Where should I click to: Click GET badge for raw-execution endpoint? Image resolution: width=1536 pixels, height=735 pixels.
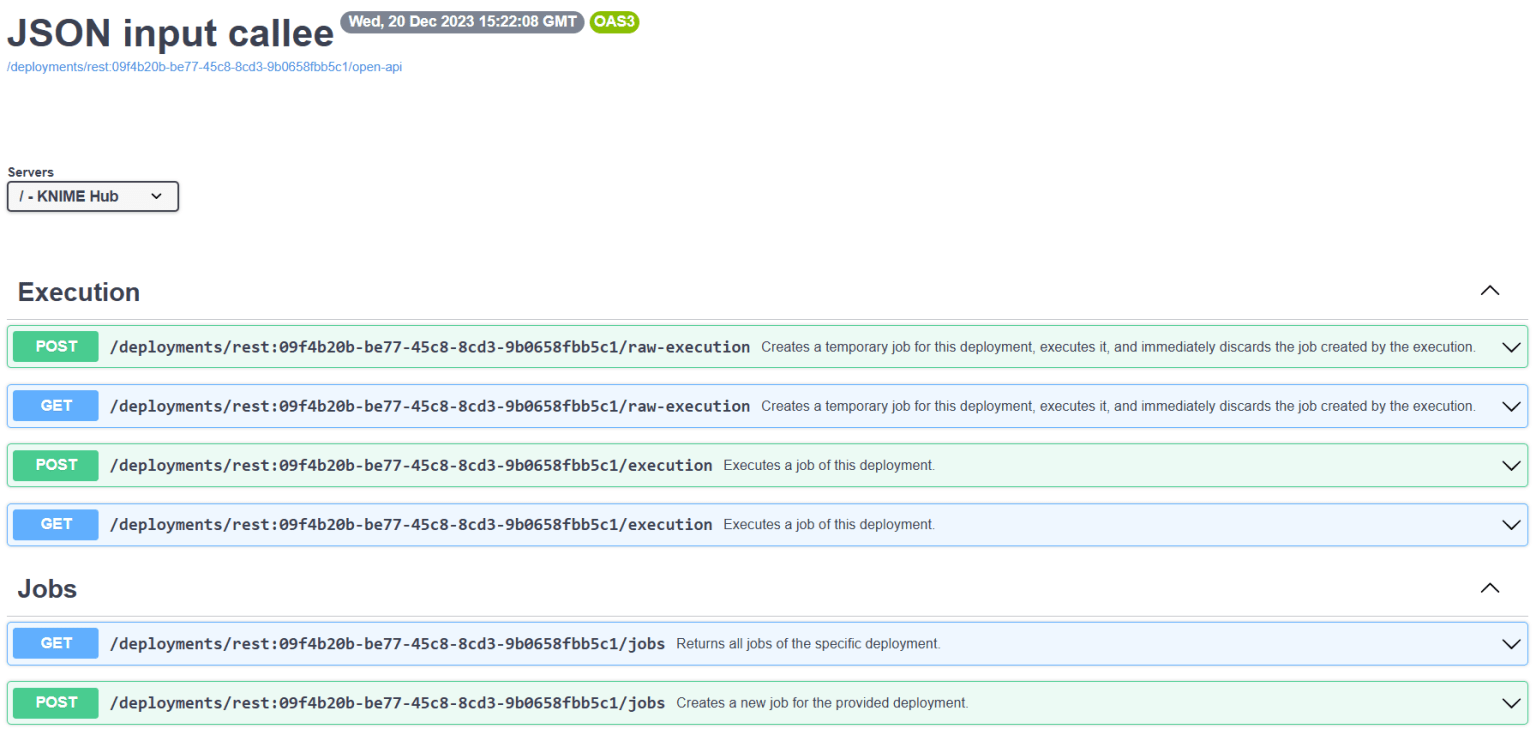click(x=56, y=405)
